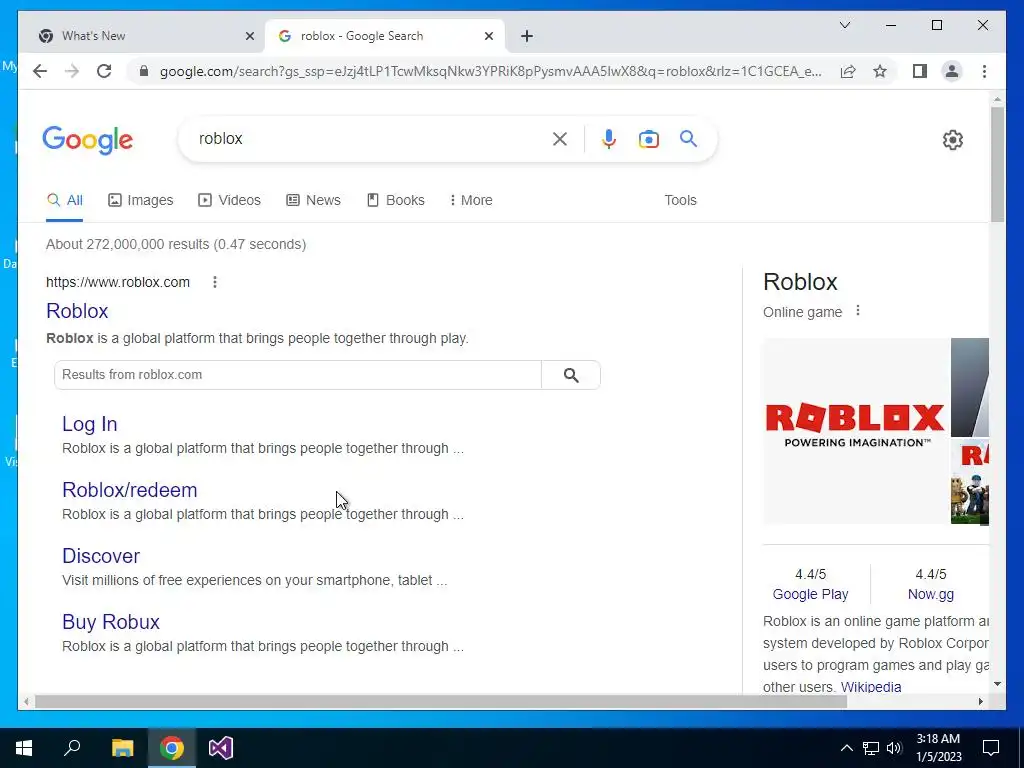Bookmark this page with the star icon
Screen dimensions: 1024x768
pyautogui.click(x=880, y=71)
